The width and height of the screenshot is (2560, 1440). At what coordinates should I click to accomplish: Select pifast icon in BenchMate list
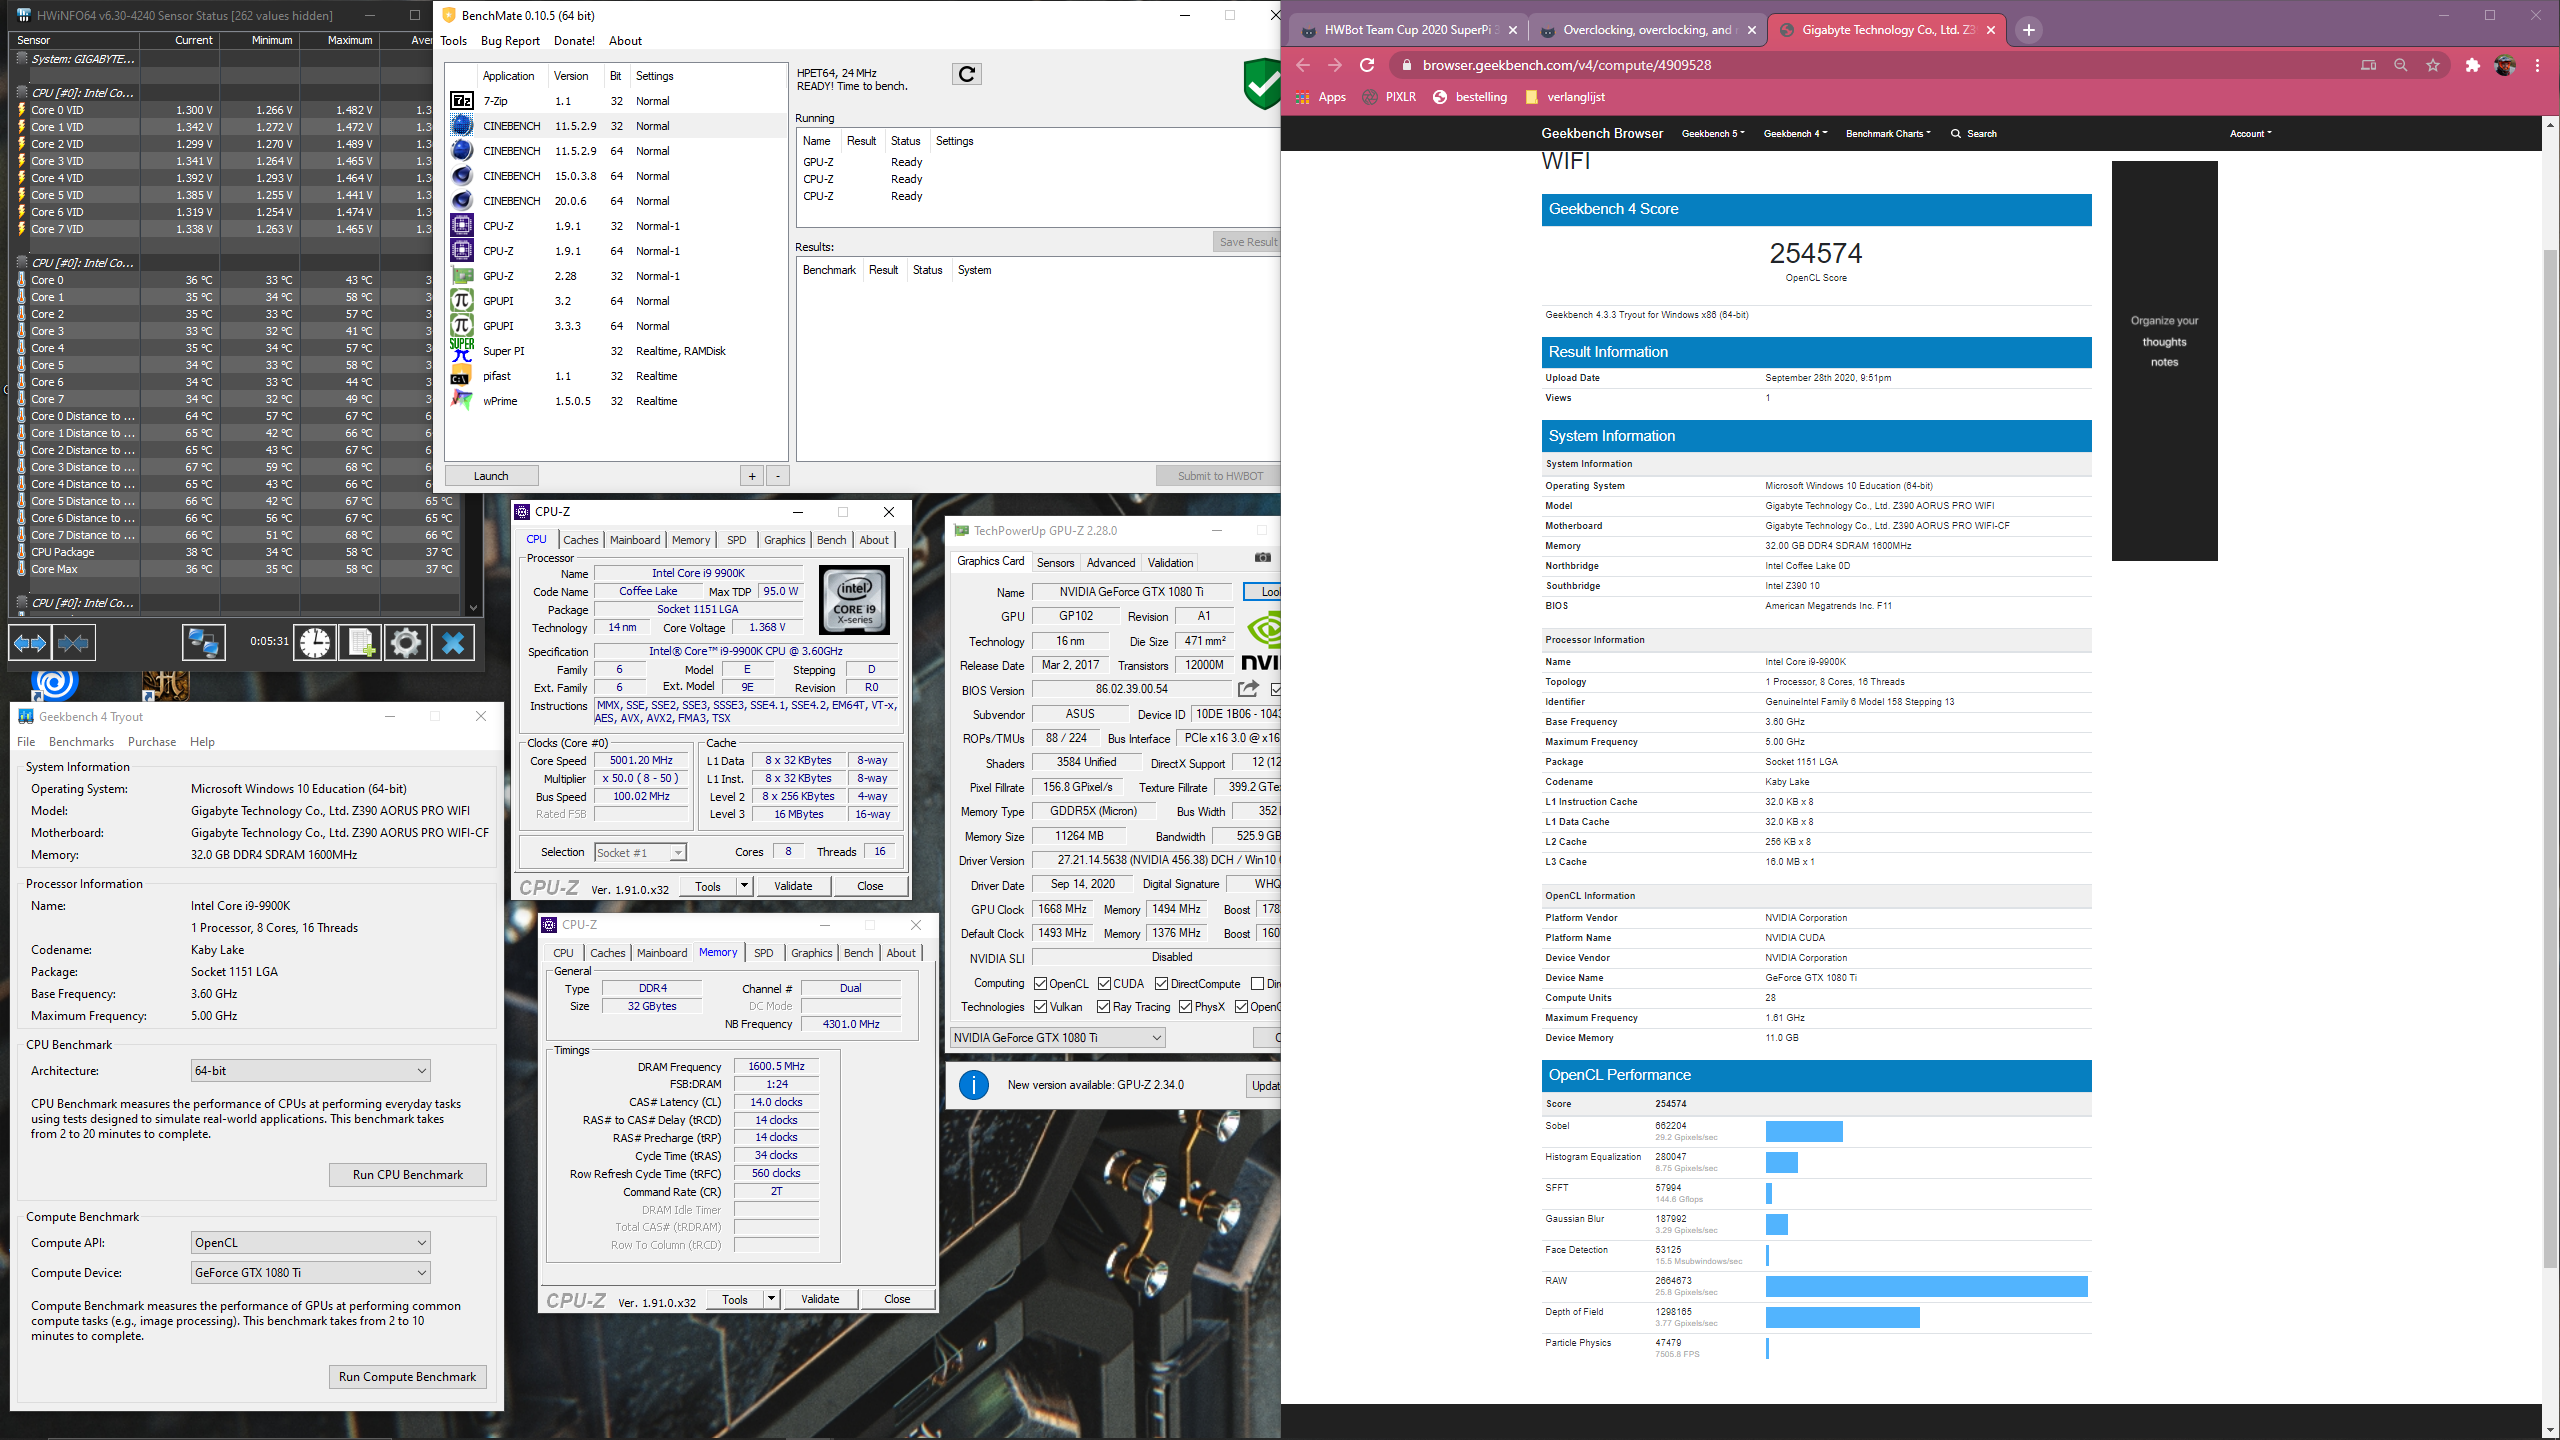tap(460, 377)
